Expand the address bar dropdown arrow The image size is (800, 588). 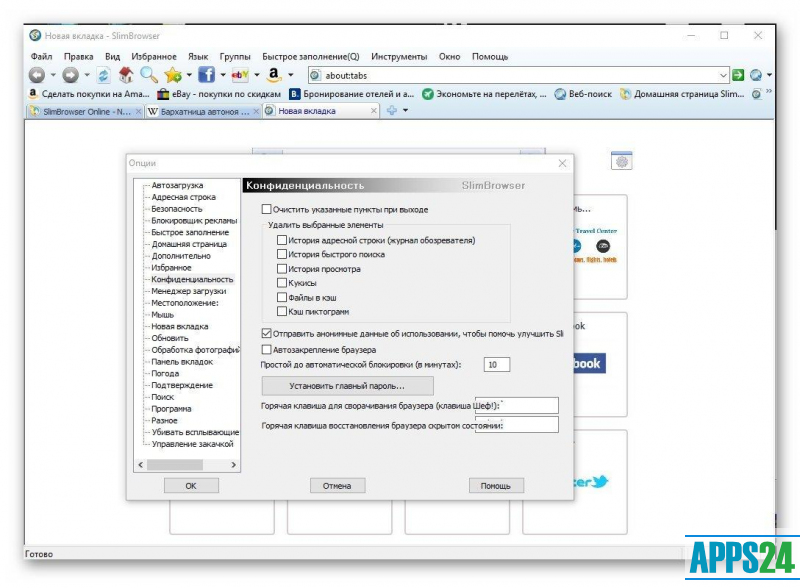click(x=724, y=75)
